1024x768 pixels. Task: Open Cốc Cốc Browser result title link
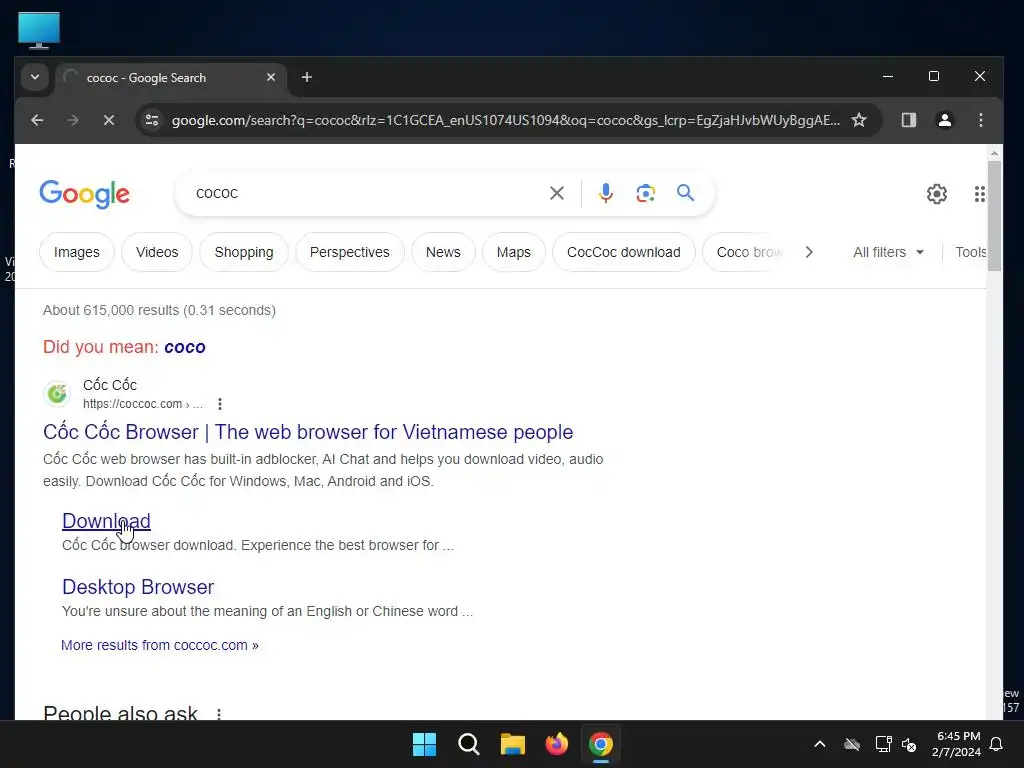pos(308,432)
